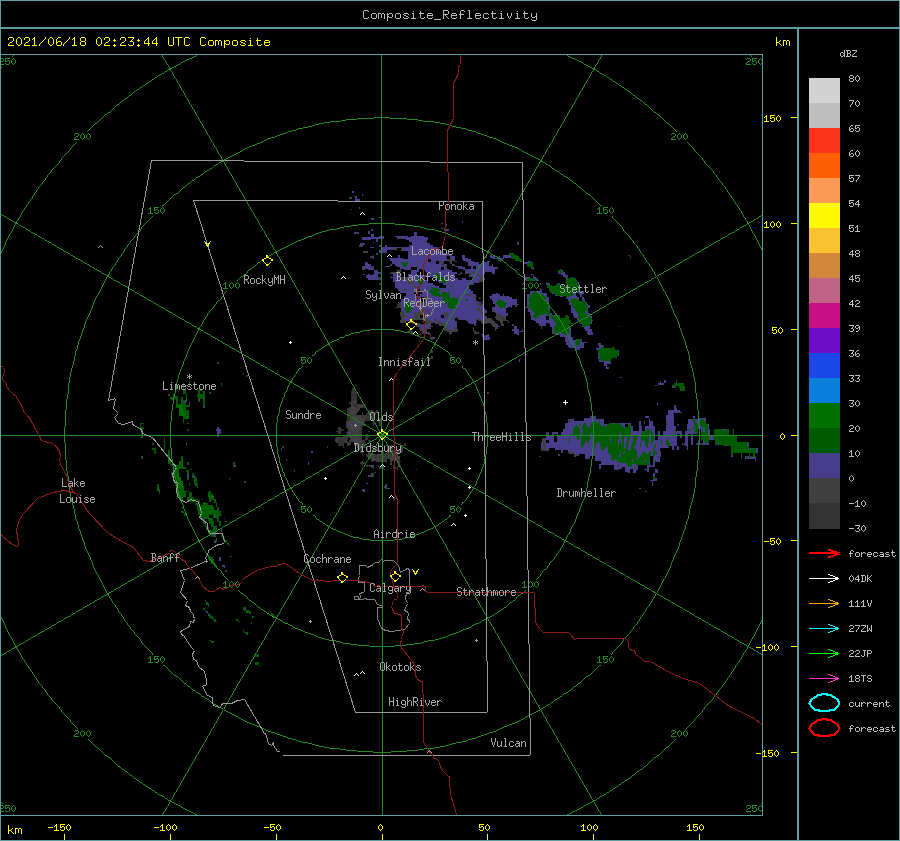The height and width of the screenshot is (841, 900).
Task: Click the RockyMH label
Action: (x=264, y=280)
